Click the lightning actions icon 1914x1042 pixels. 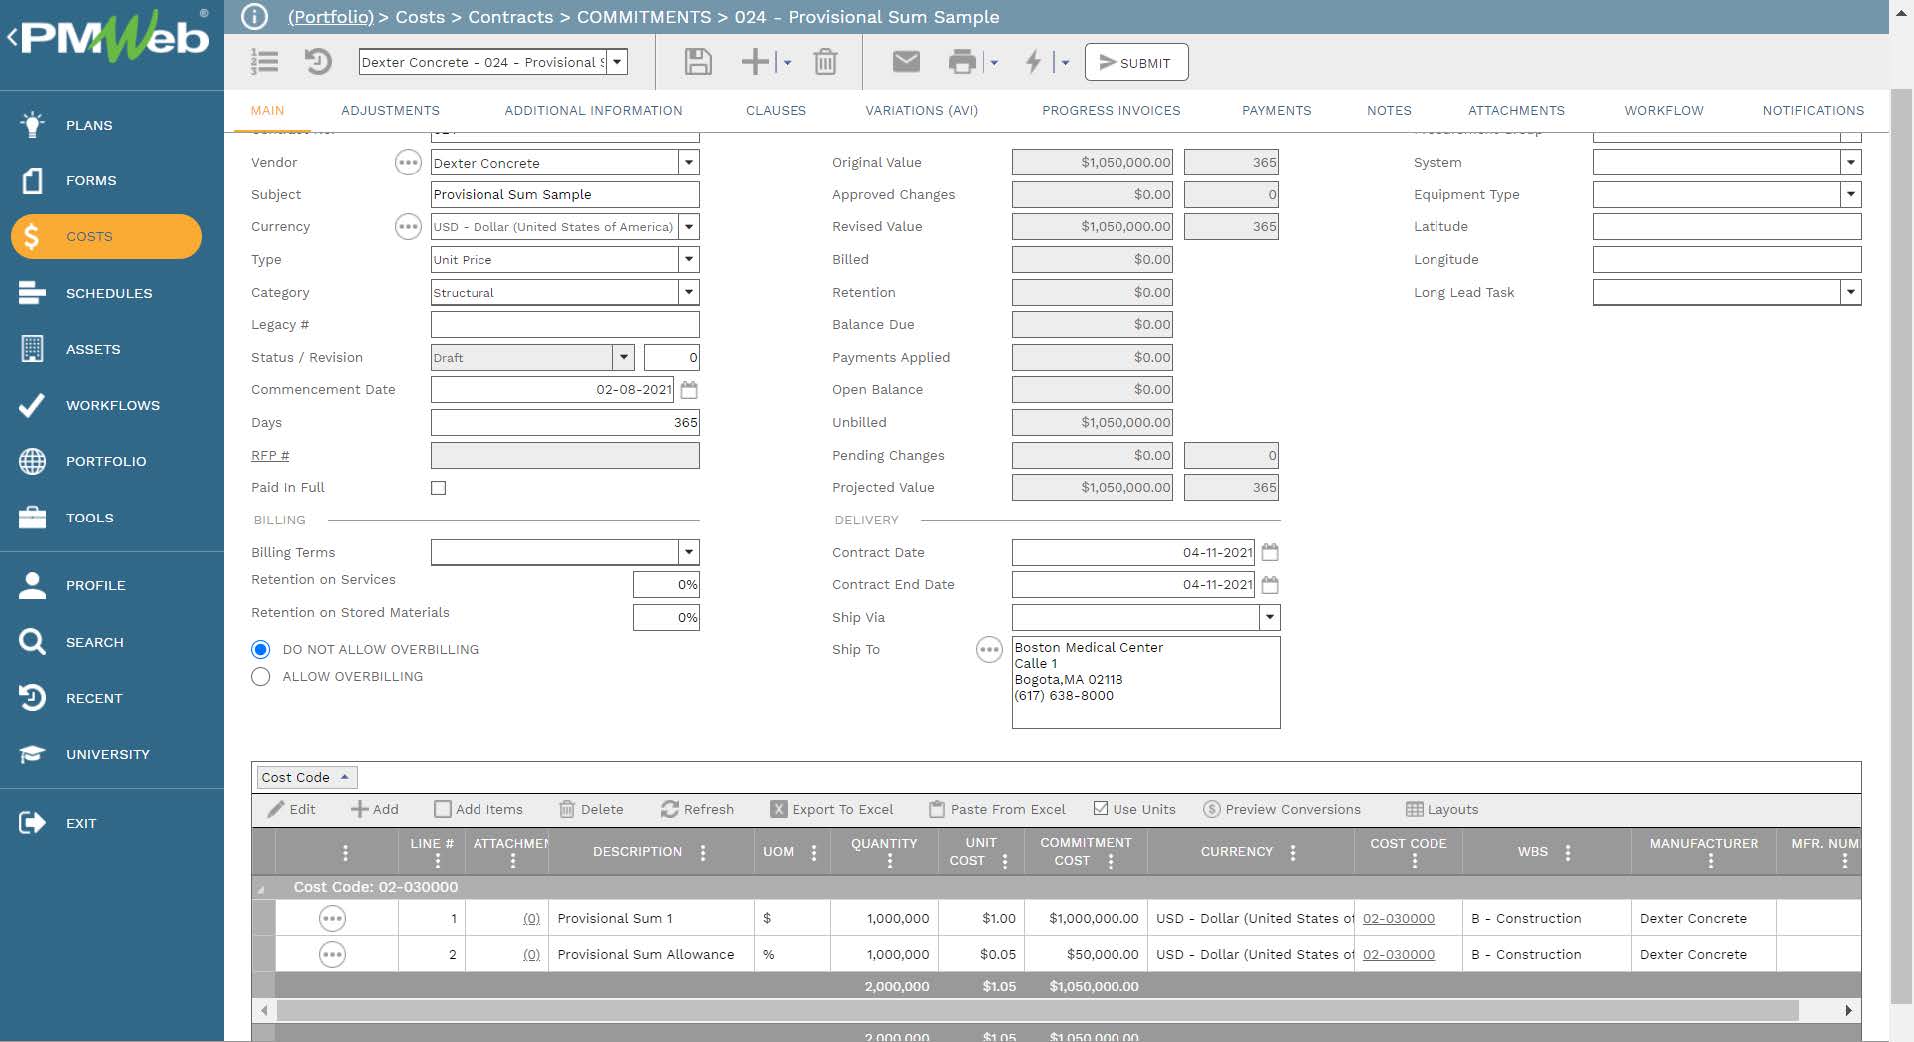(1033, 62)
